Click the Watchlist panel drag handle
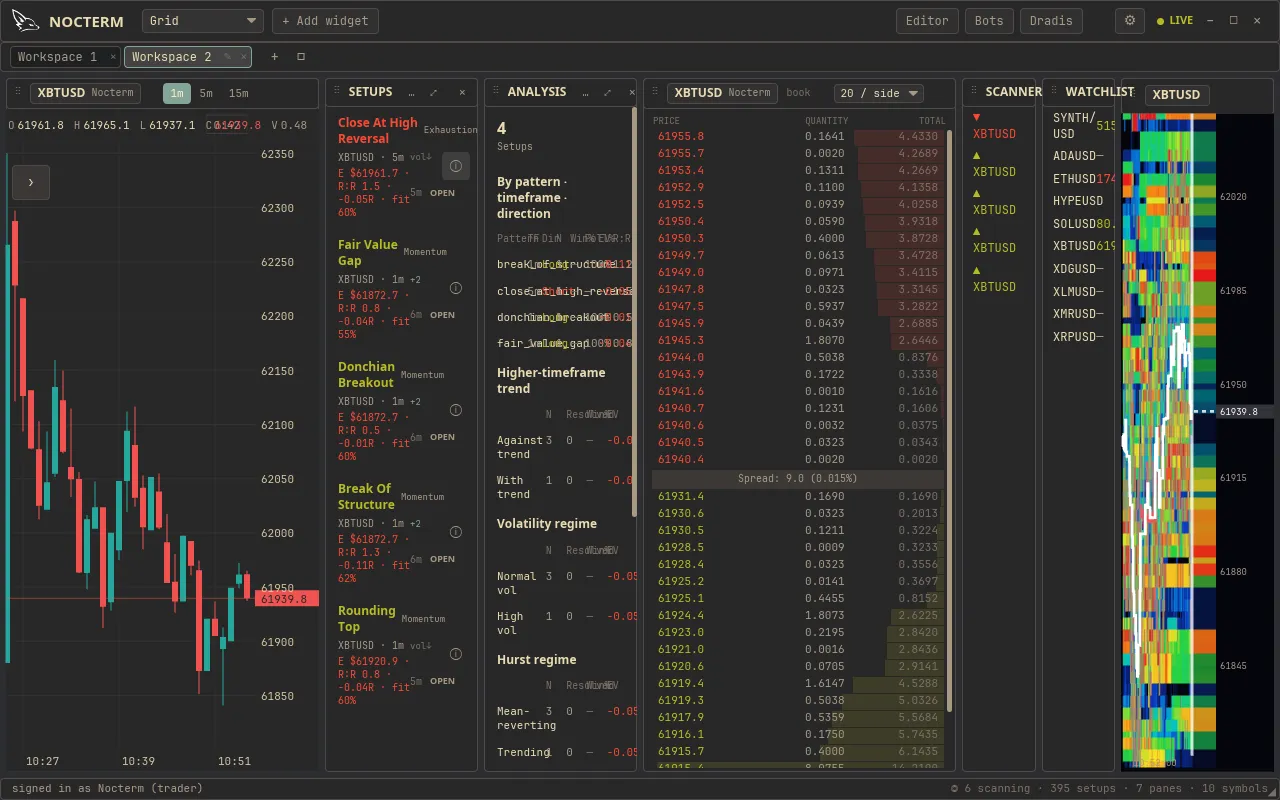The height and width of the screenshot is (800, 1280). point(1053,92)
